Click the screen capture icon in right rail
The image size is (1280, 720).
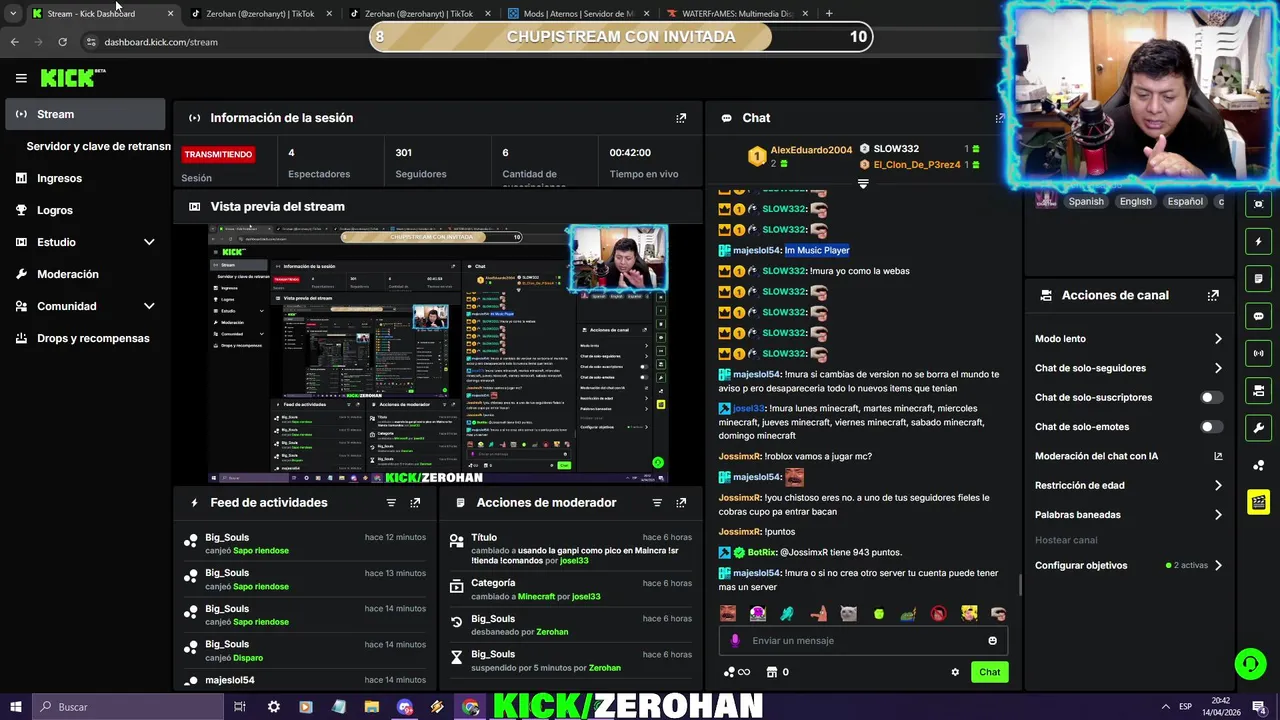1258,204
